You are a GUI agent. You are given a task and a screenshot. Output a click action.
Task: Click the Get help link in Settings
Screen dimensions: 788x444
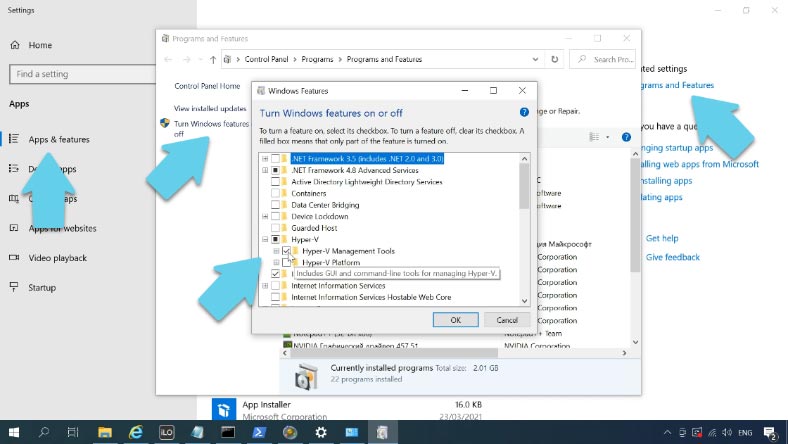point(662,238)
